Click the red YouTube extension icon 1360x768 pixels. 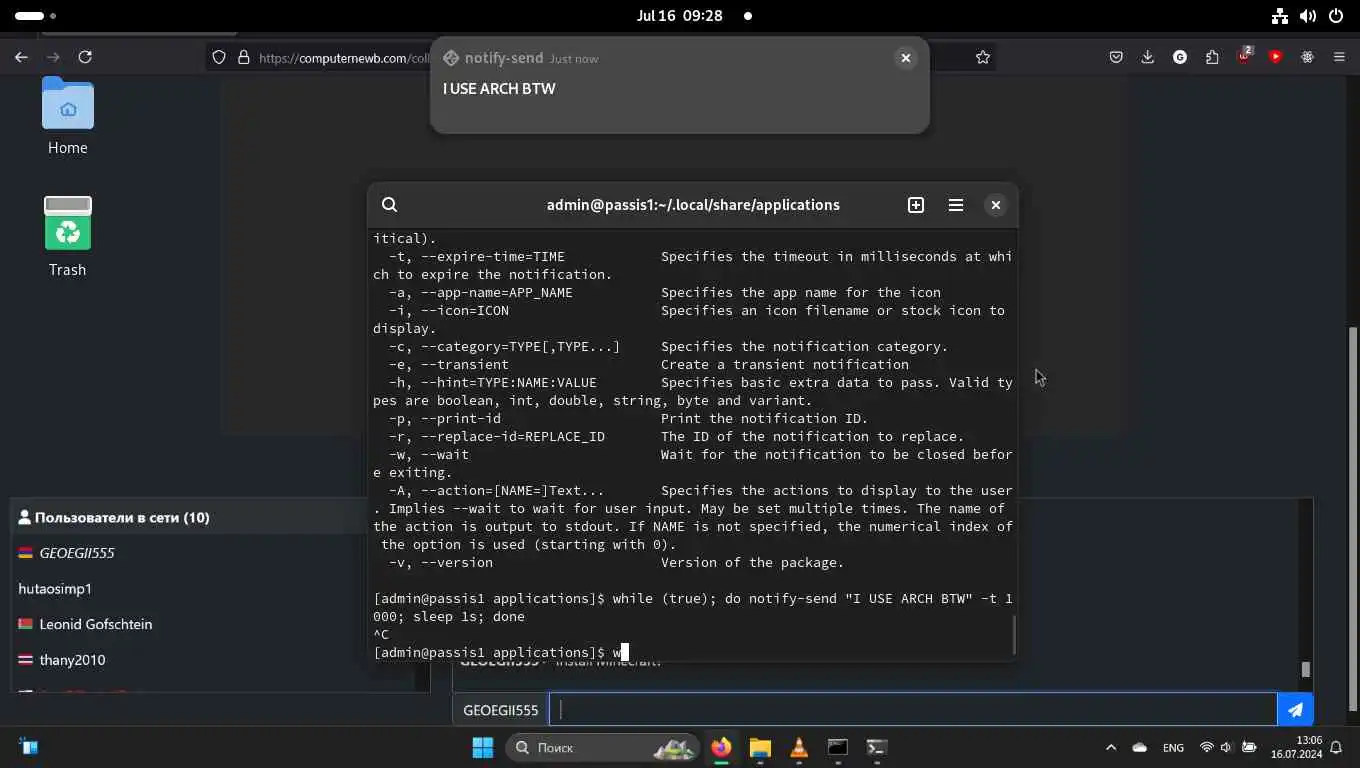click(1275, 57)
